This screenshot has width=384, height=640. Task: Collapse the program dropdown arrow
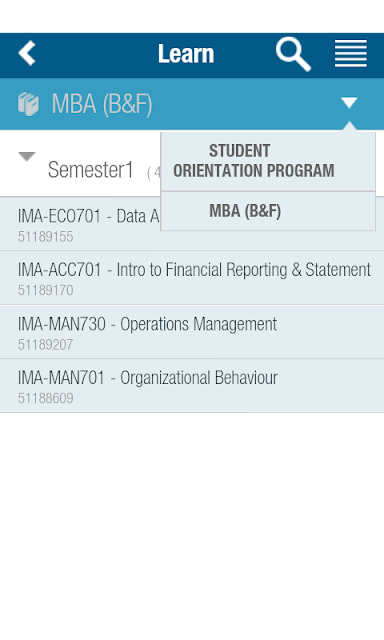(x=349, y=102)
